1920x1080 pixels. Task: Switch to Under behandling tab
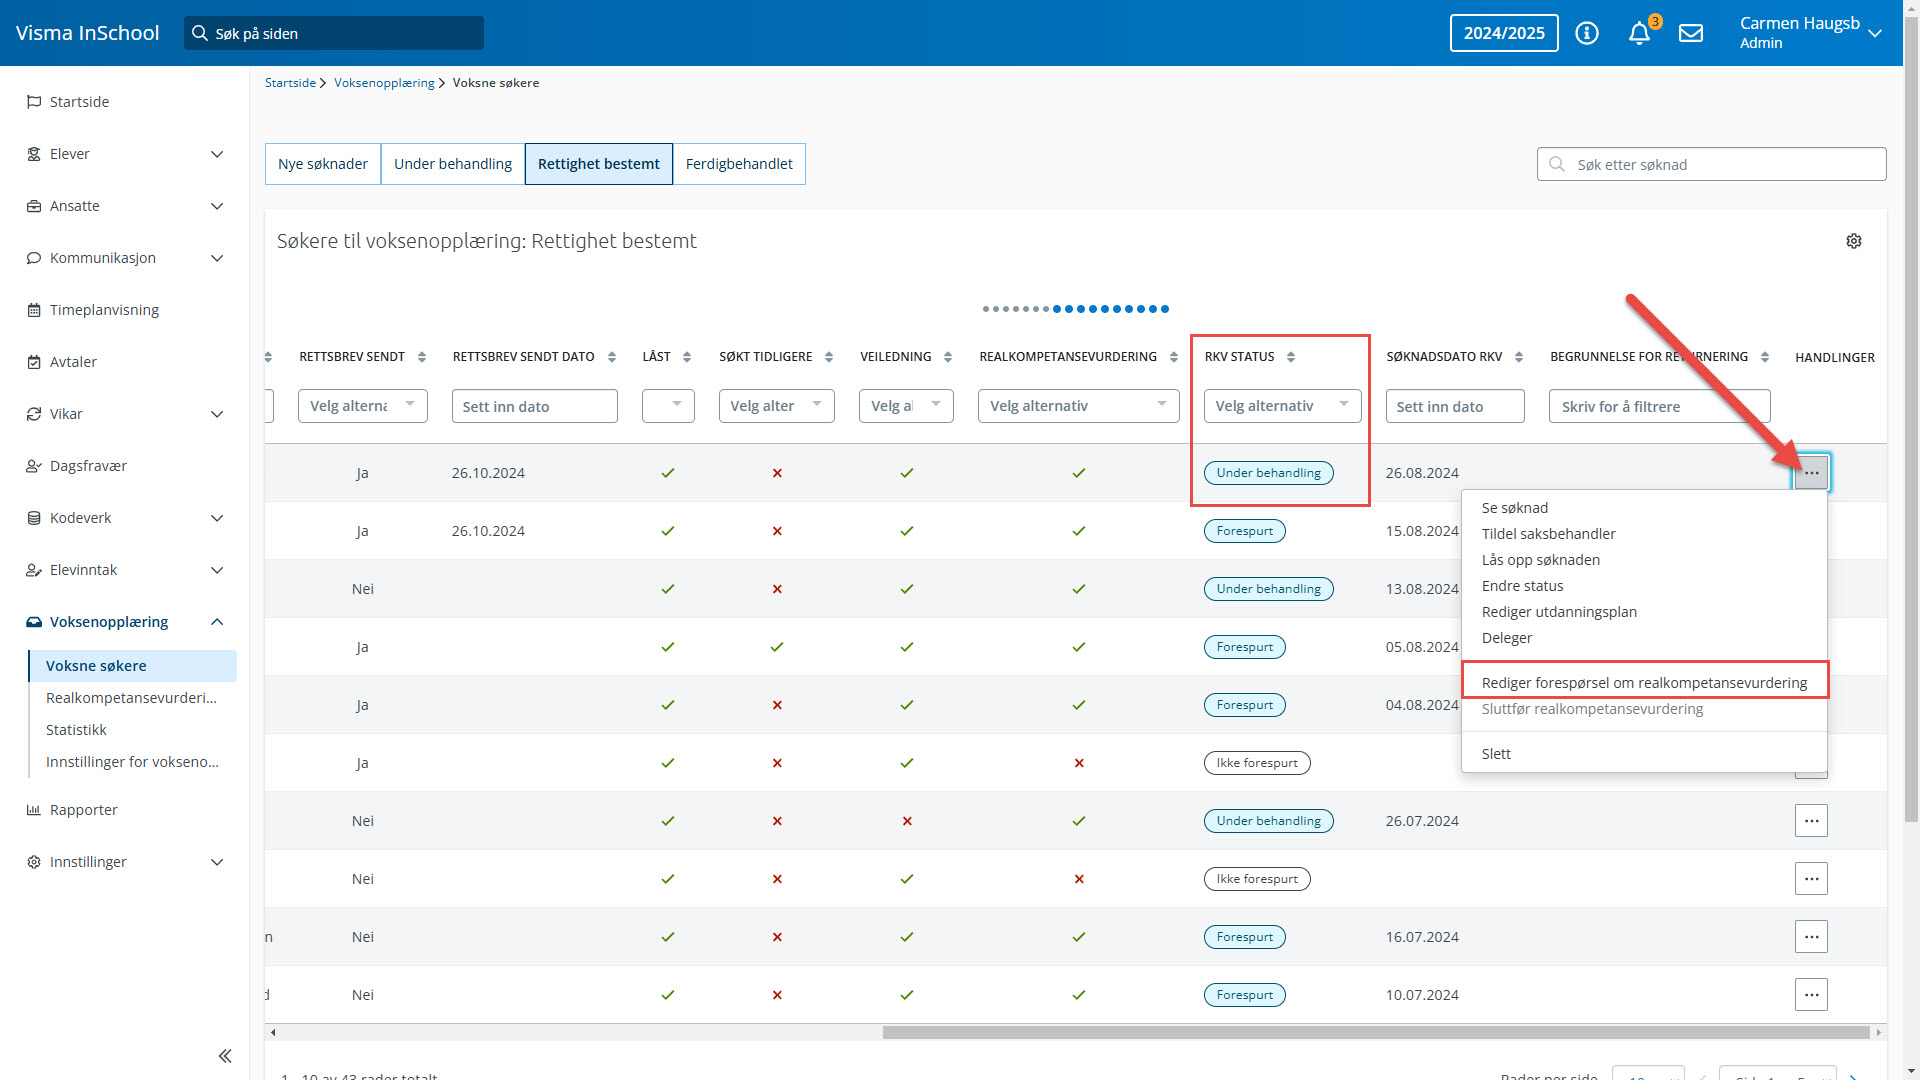[453, 164]
